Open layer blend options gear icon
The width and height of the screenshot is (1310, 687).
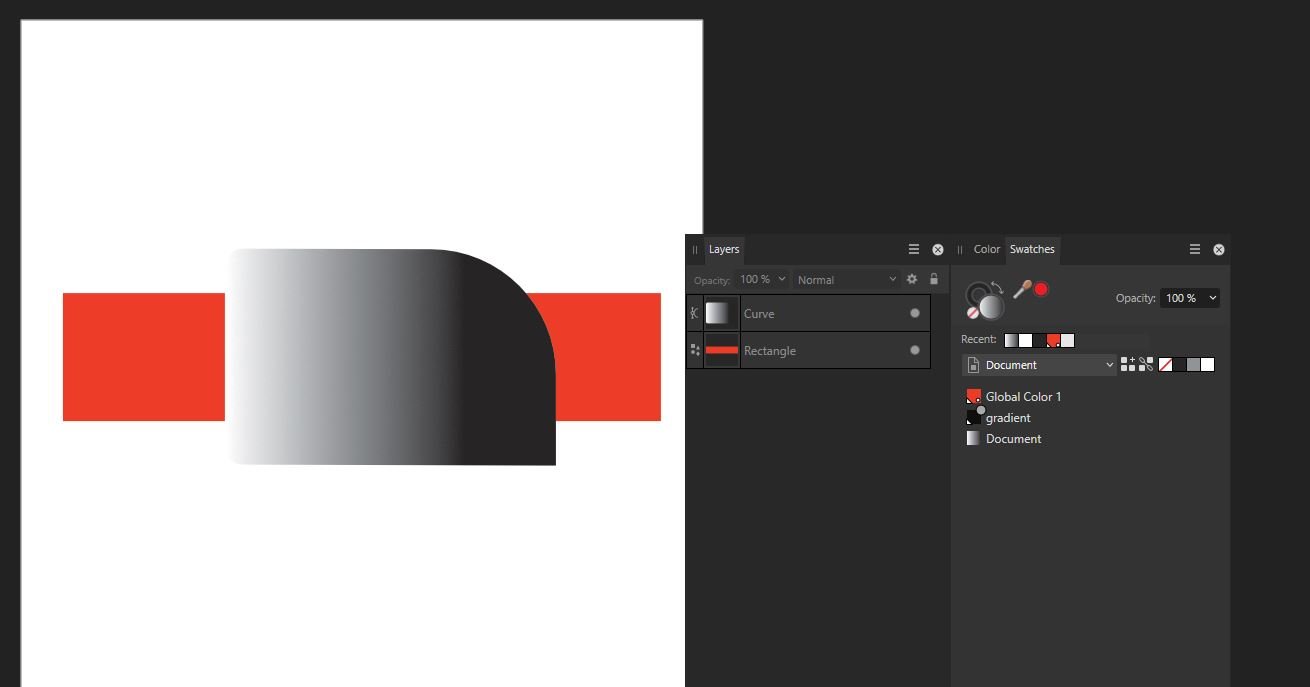[x=912, y=279]
